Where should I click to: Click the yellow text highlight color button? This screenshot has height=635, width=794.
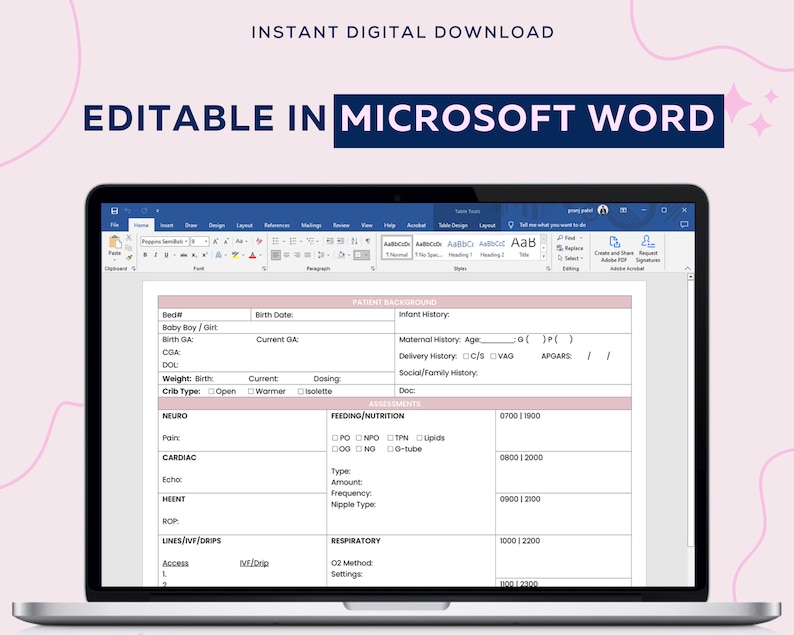[x=235, y=255]
